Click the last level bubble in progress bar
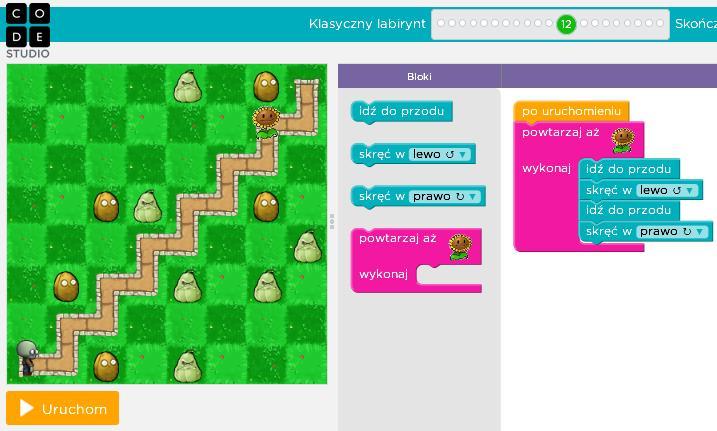Viewport: 717px width, 431px height. (x=659, y=23)
